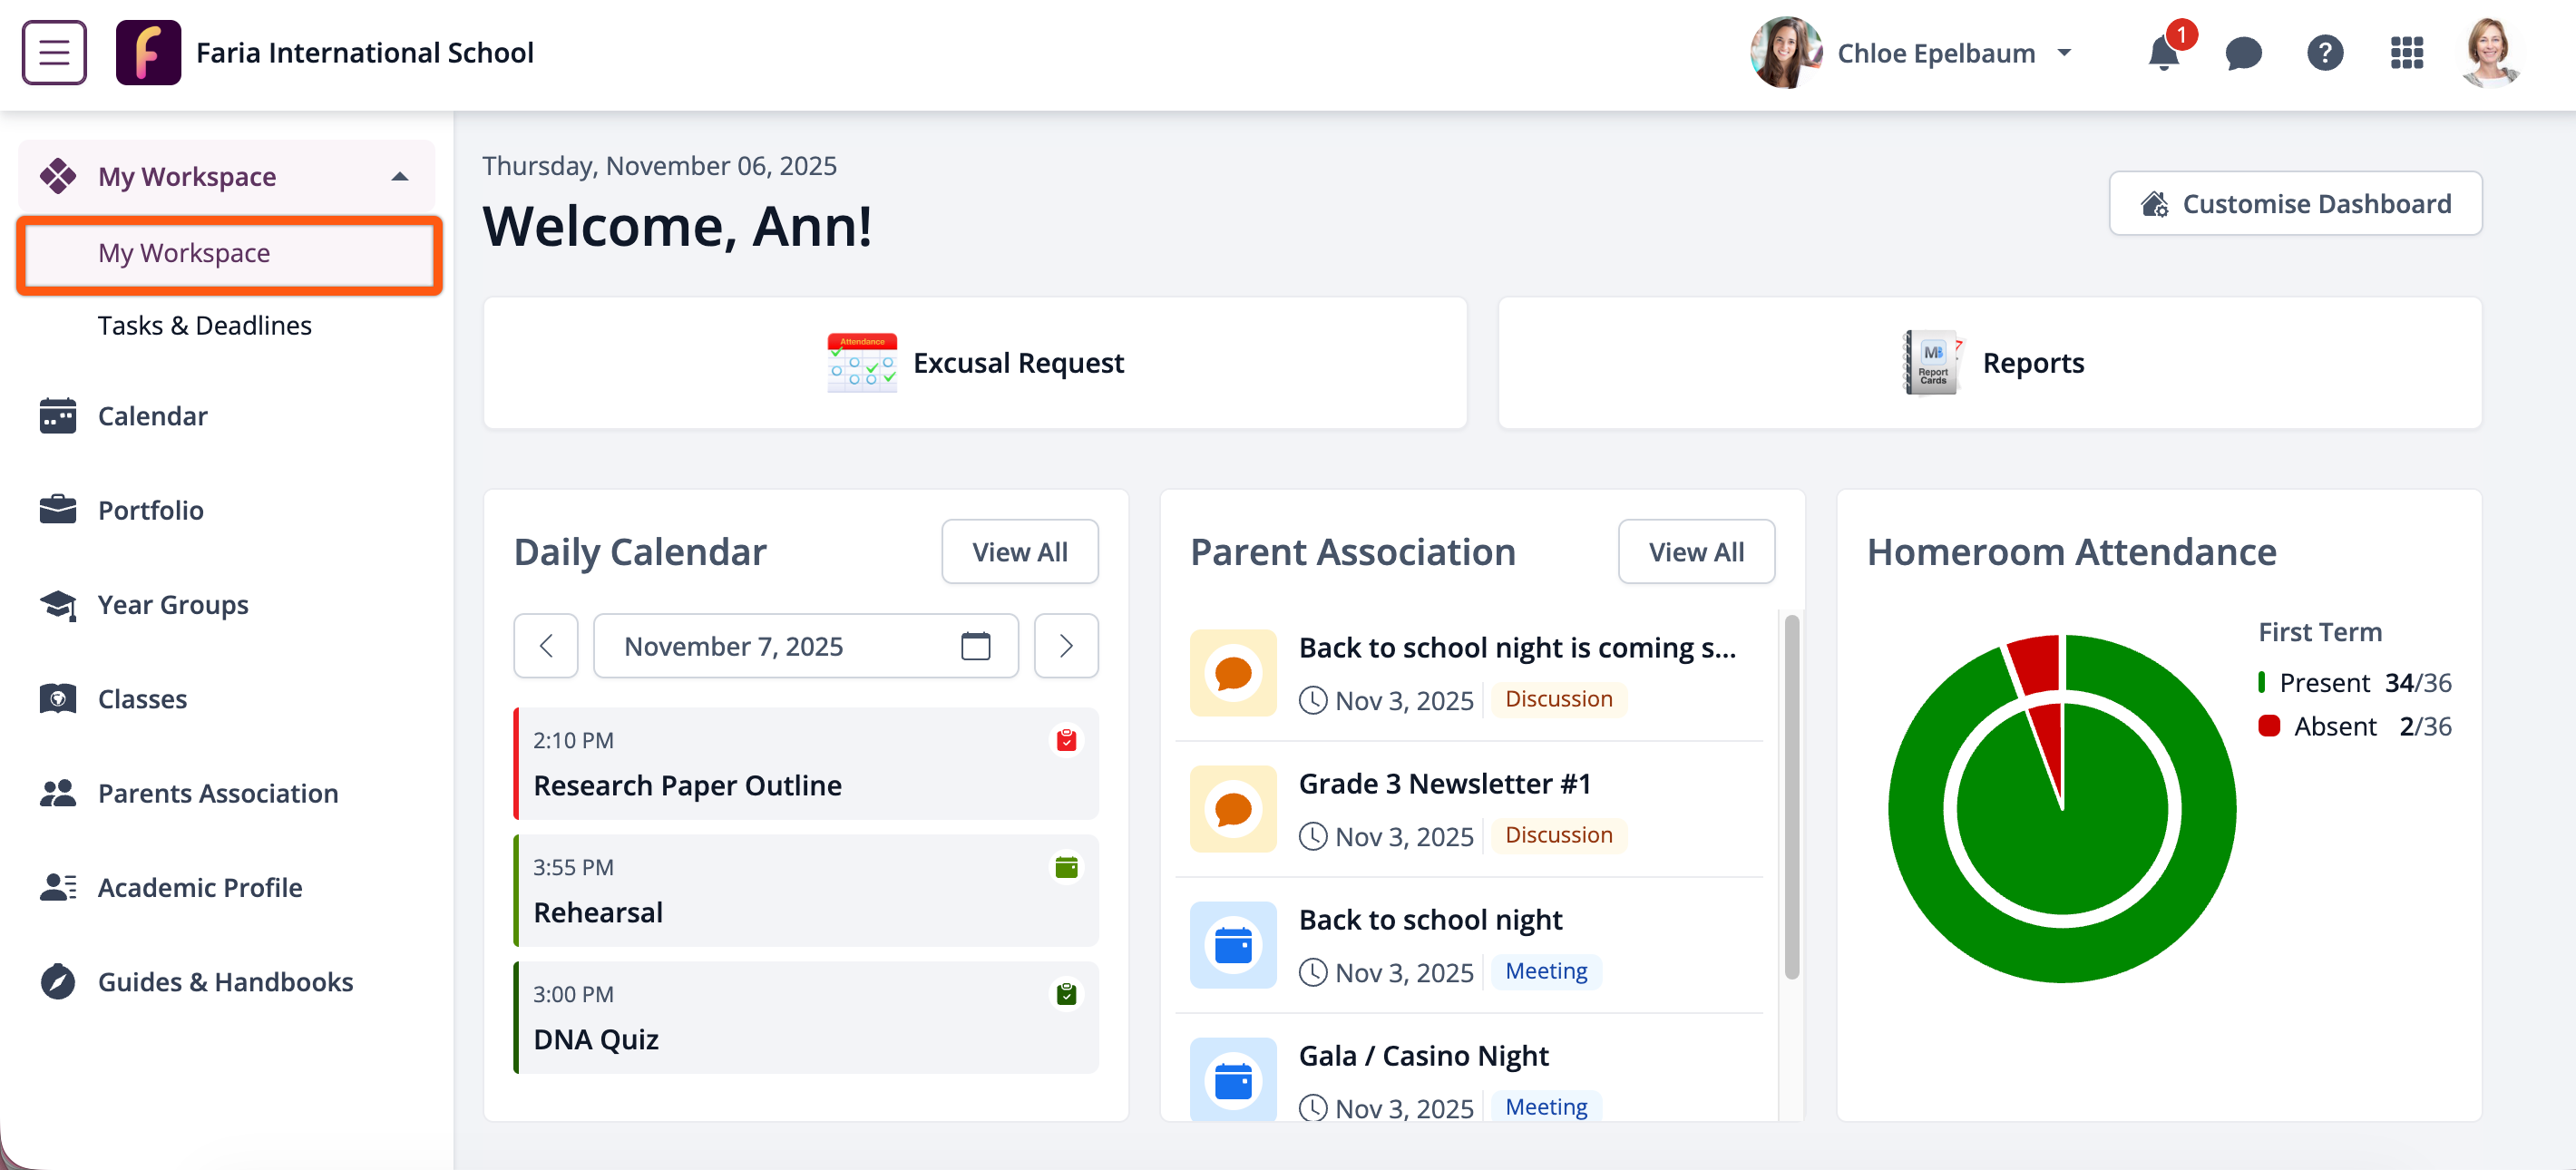Viewport: 2576px width, 1170px height.
Task: Go to previous day in Daily Calendar
Action: coord(546,646)
